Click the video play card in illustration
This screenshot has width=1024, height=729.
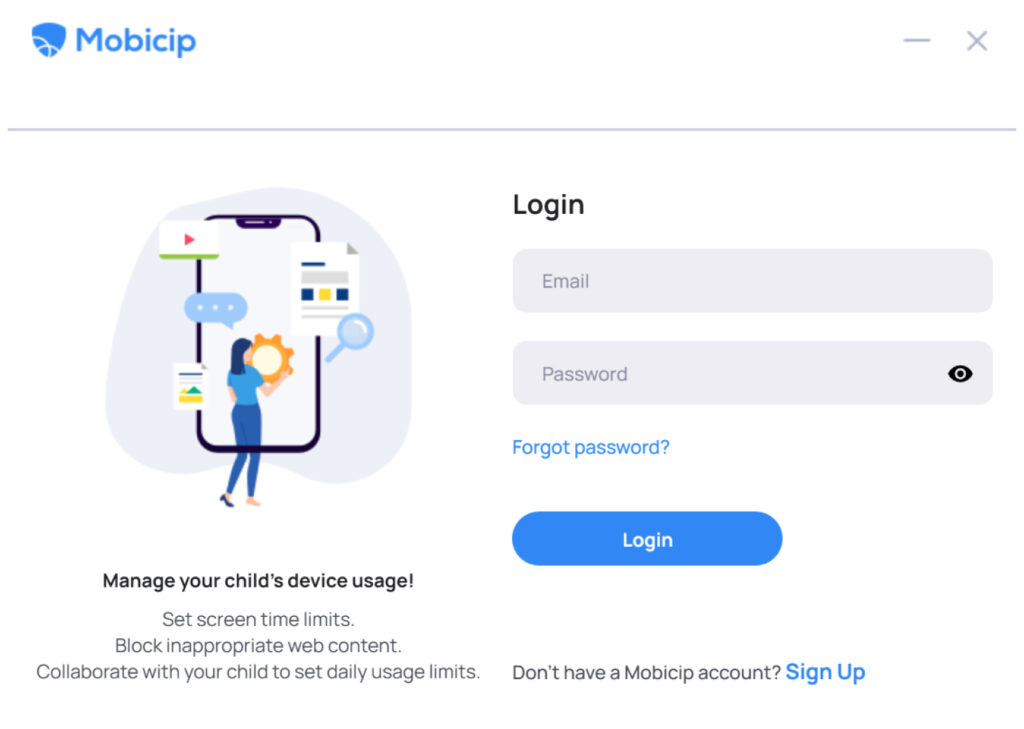point(189,240)
